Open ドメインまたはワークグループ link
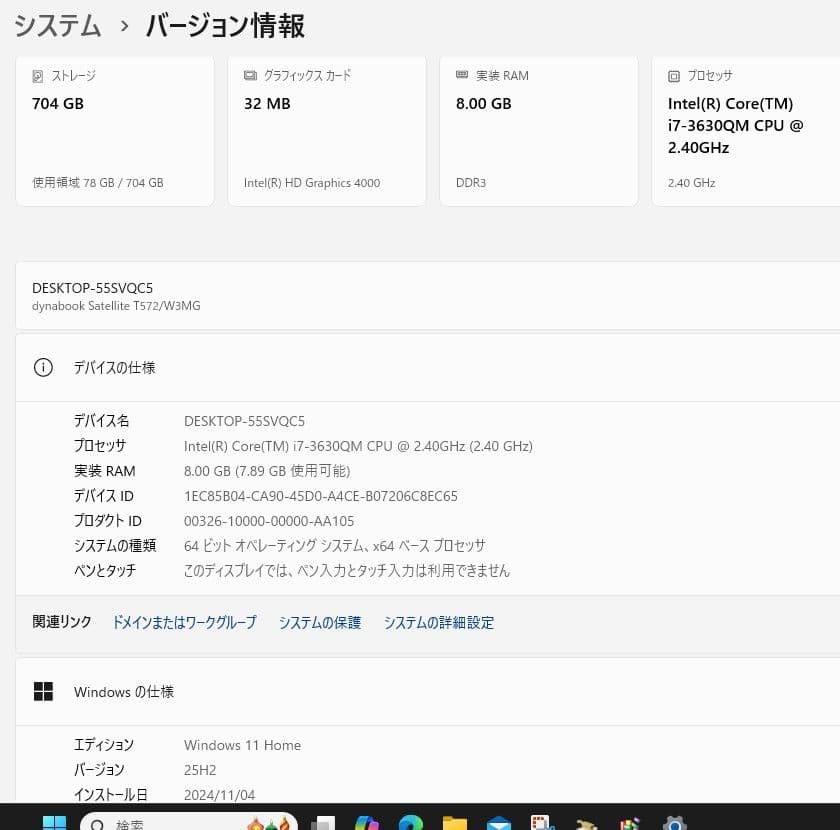Screen dimensions: 840x830 184,622
